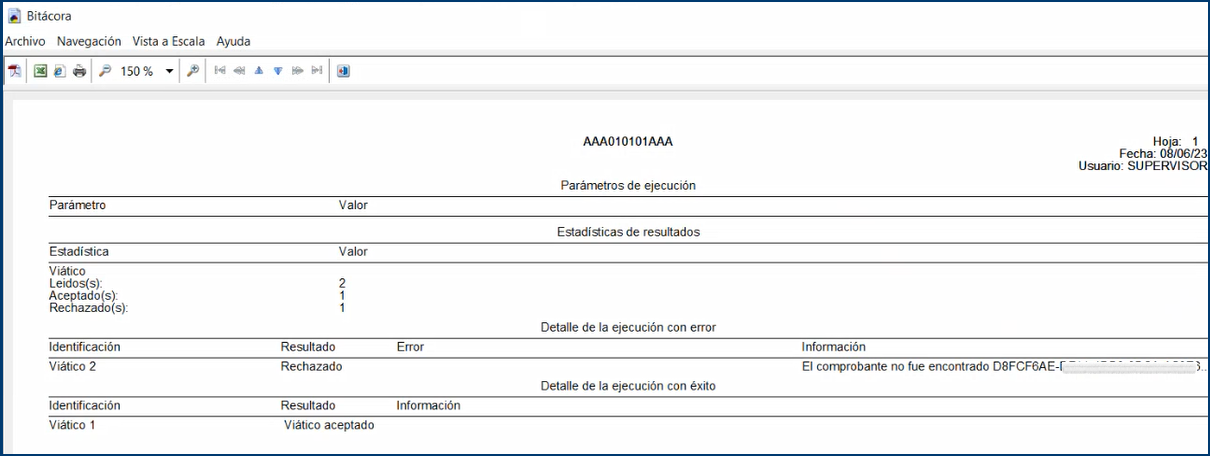
Task: Click the zoom-in magnifier icon
Action: coord(193,71)
